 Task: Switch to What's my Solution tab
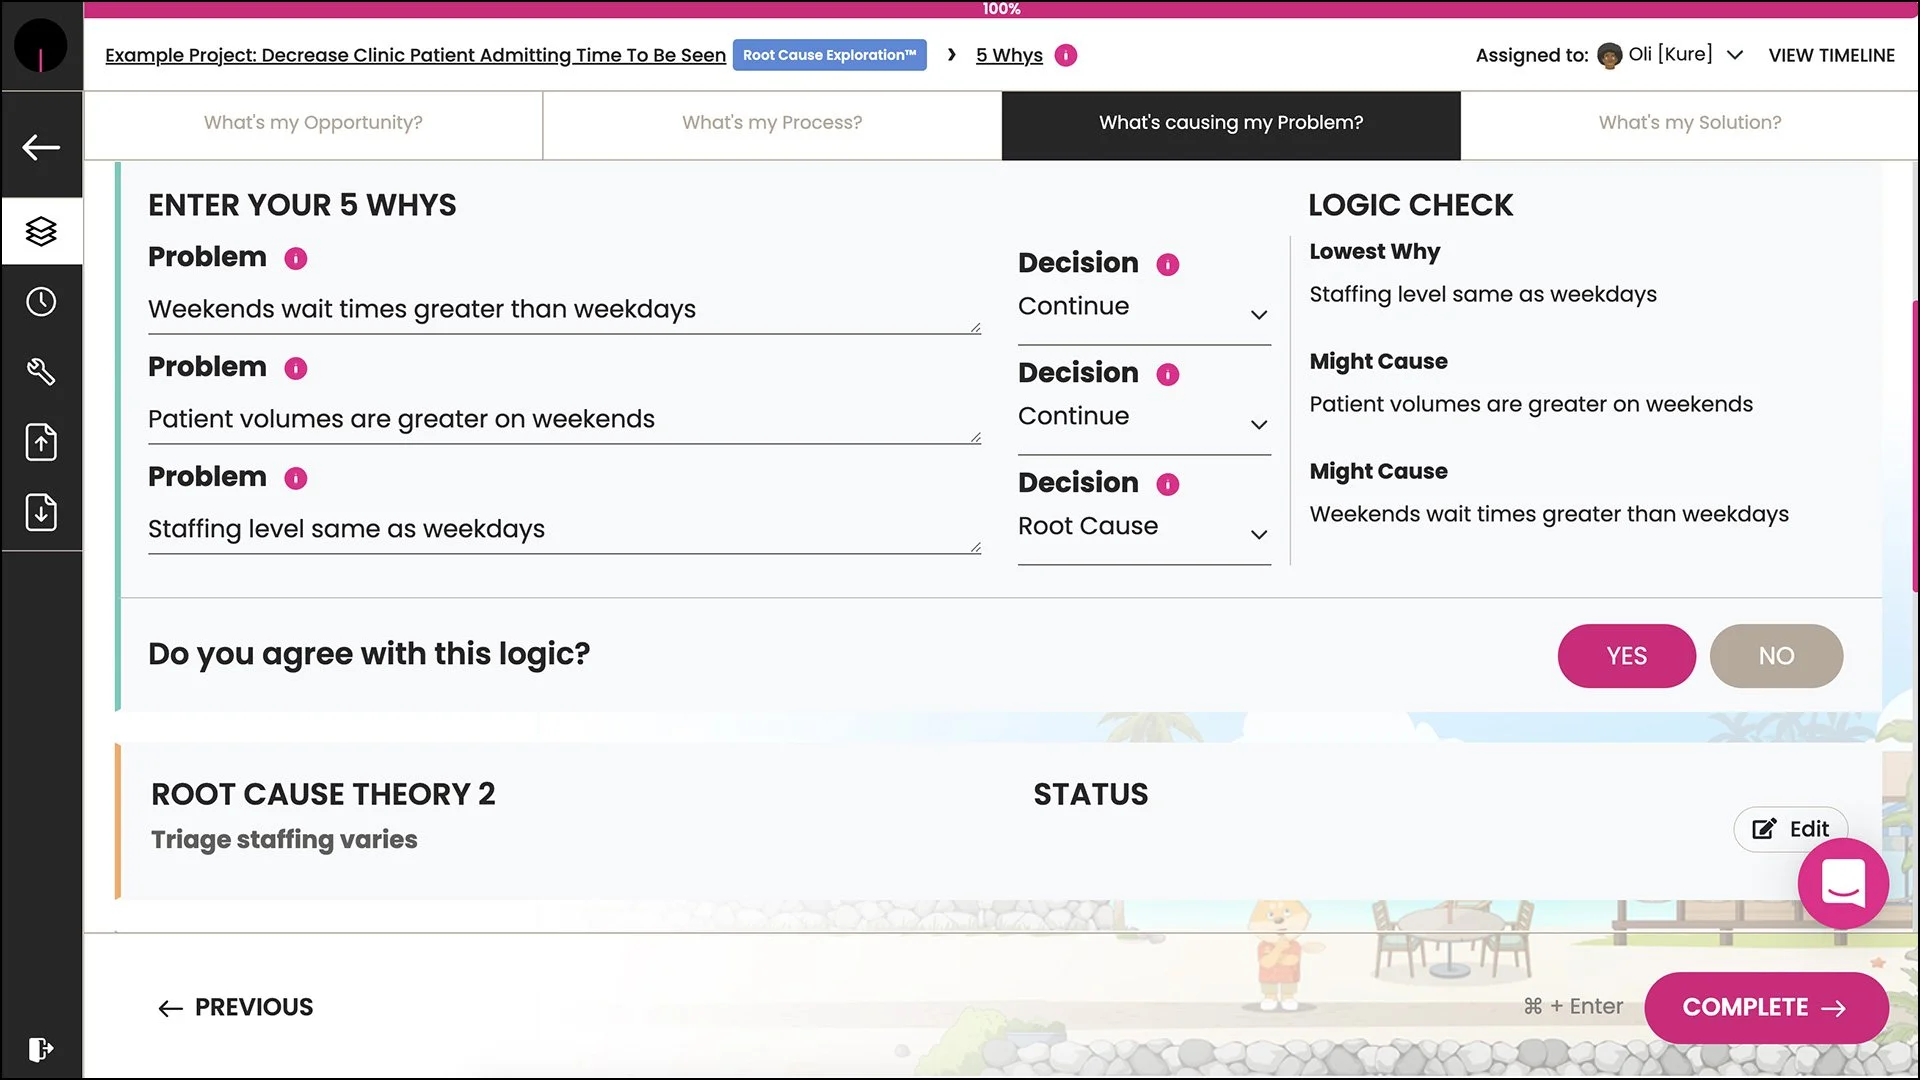coord(1689,123)
